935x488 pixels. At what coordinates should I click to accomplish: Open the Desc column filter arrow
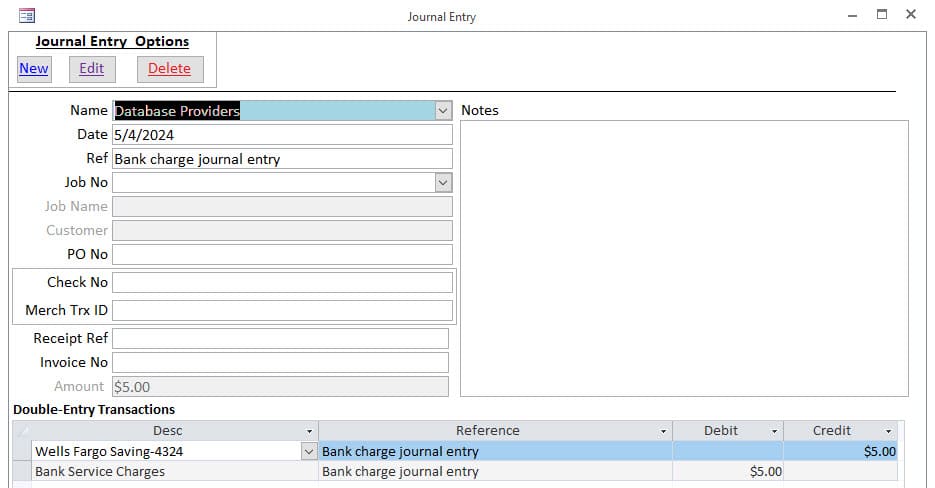309,431
